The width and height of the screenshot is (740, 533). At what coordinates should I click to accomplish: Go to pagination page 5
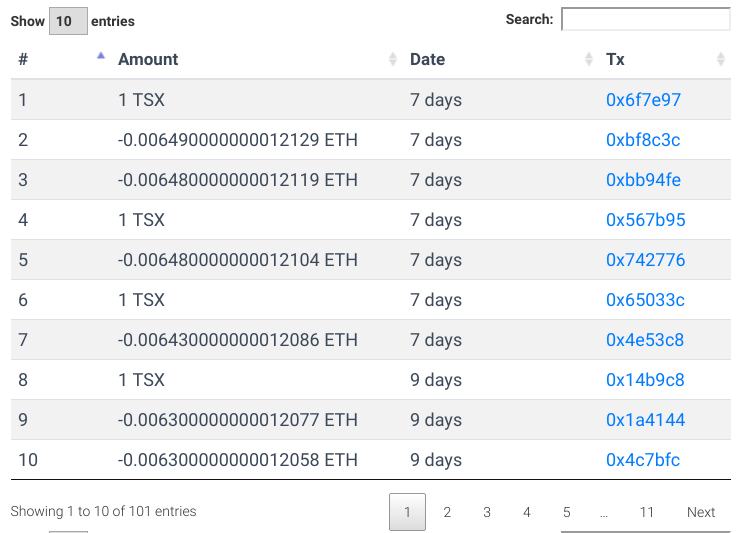click(567, 512)
